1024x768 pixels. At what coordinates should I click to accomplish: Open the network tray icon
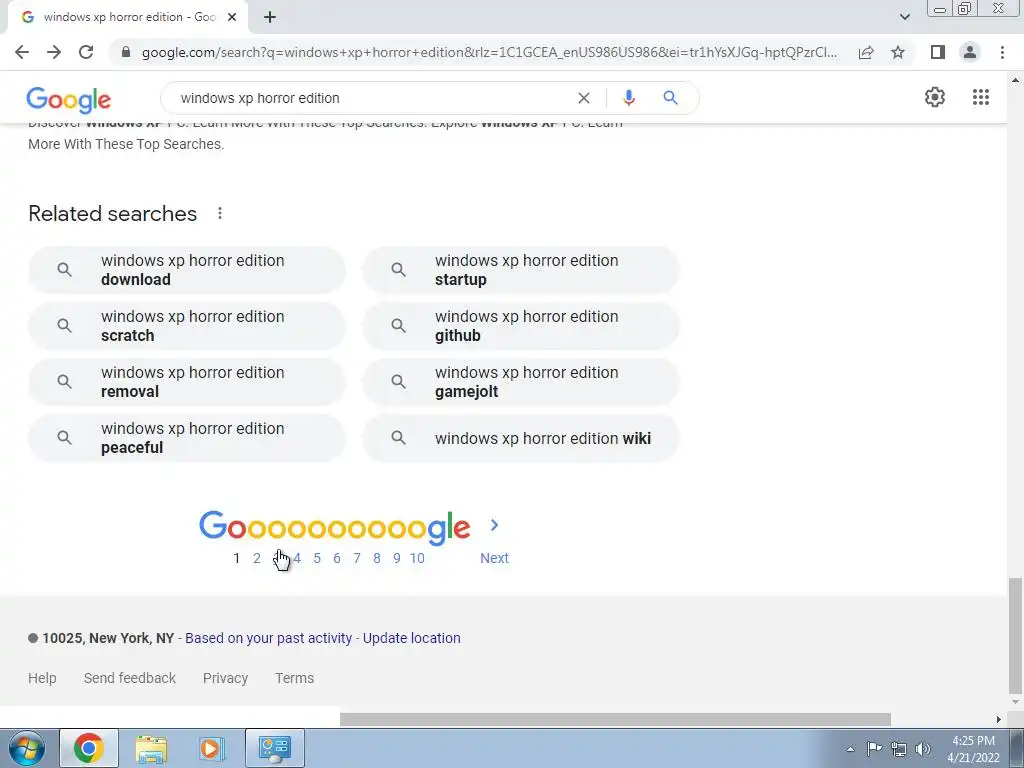coord(899,749)
